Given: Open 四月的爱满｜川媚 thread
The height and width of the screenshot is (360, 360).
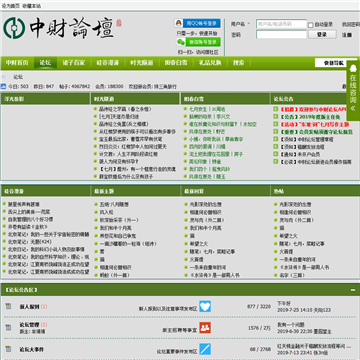Looking at the screenshot, I should (x=207, y=147).
